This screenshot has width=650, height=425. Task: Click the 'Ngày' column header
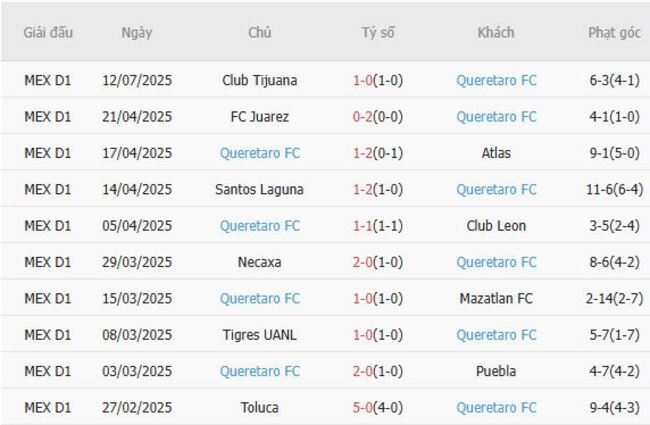[137, 33]
